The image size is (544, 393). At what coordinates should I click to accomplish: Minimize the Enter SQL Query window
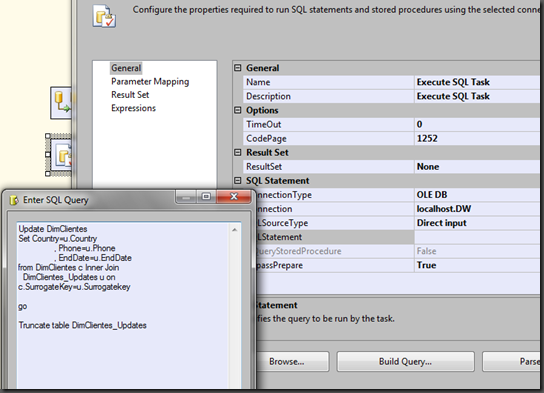(x=186, y=197)
